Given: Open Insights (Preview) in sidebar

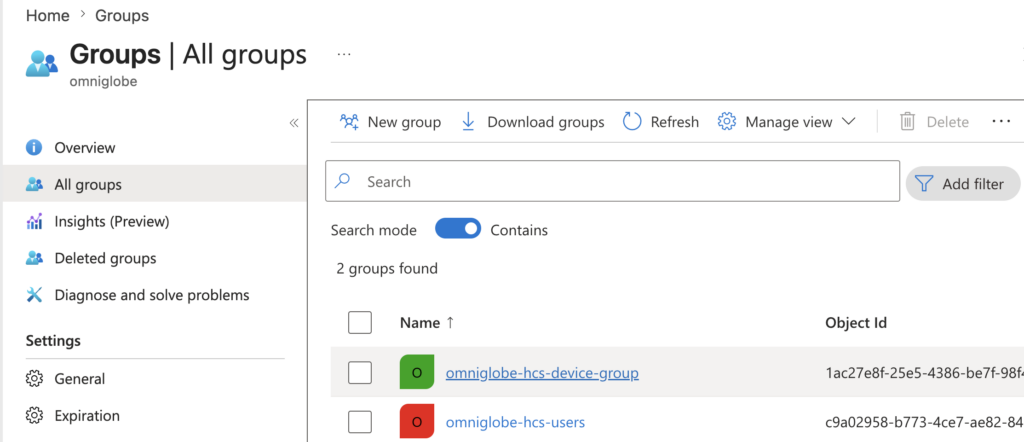Looking at the screenshot, I should tap(111, 221).
